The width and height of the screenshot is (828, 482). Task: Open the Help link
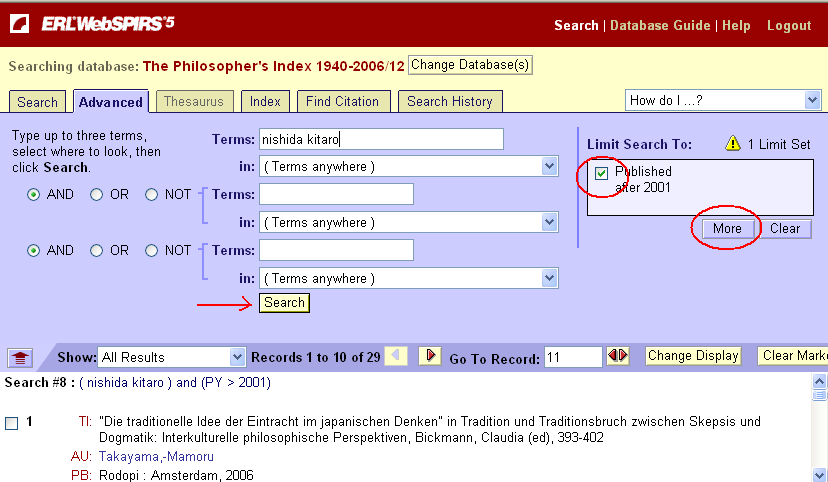736,25
